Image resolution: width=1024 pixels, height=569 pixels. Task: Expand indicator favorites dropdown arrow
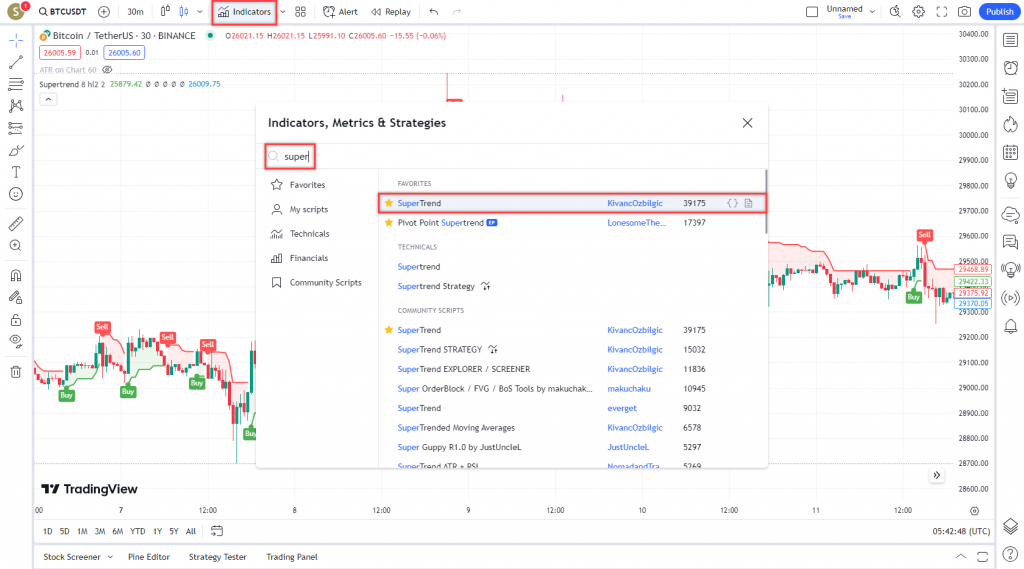[283, 12]
